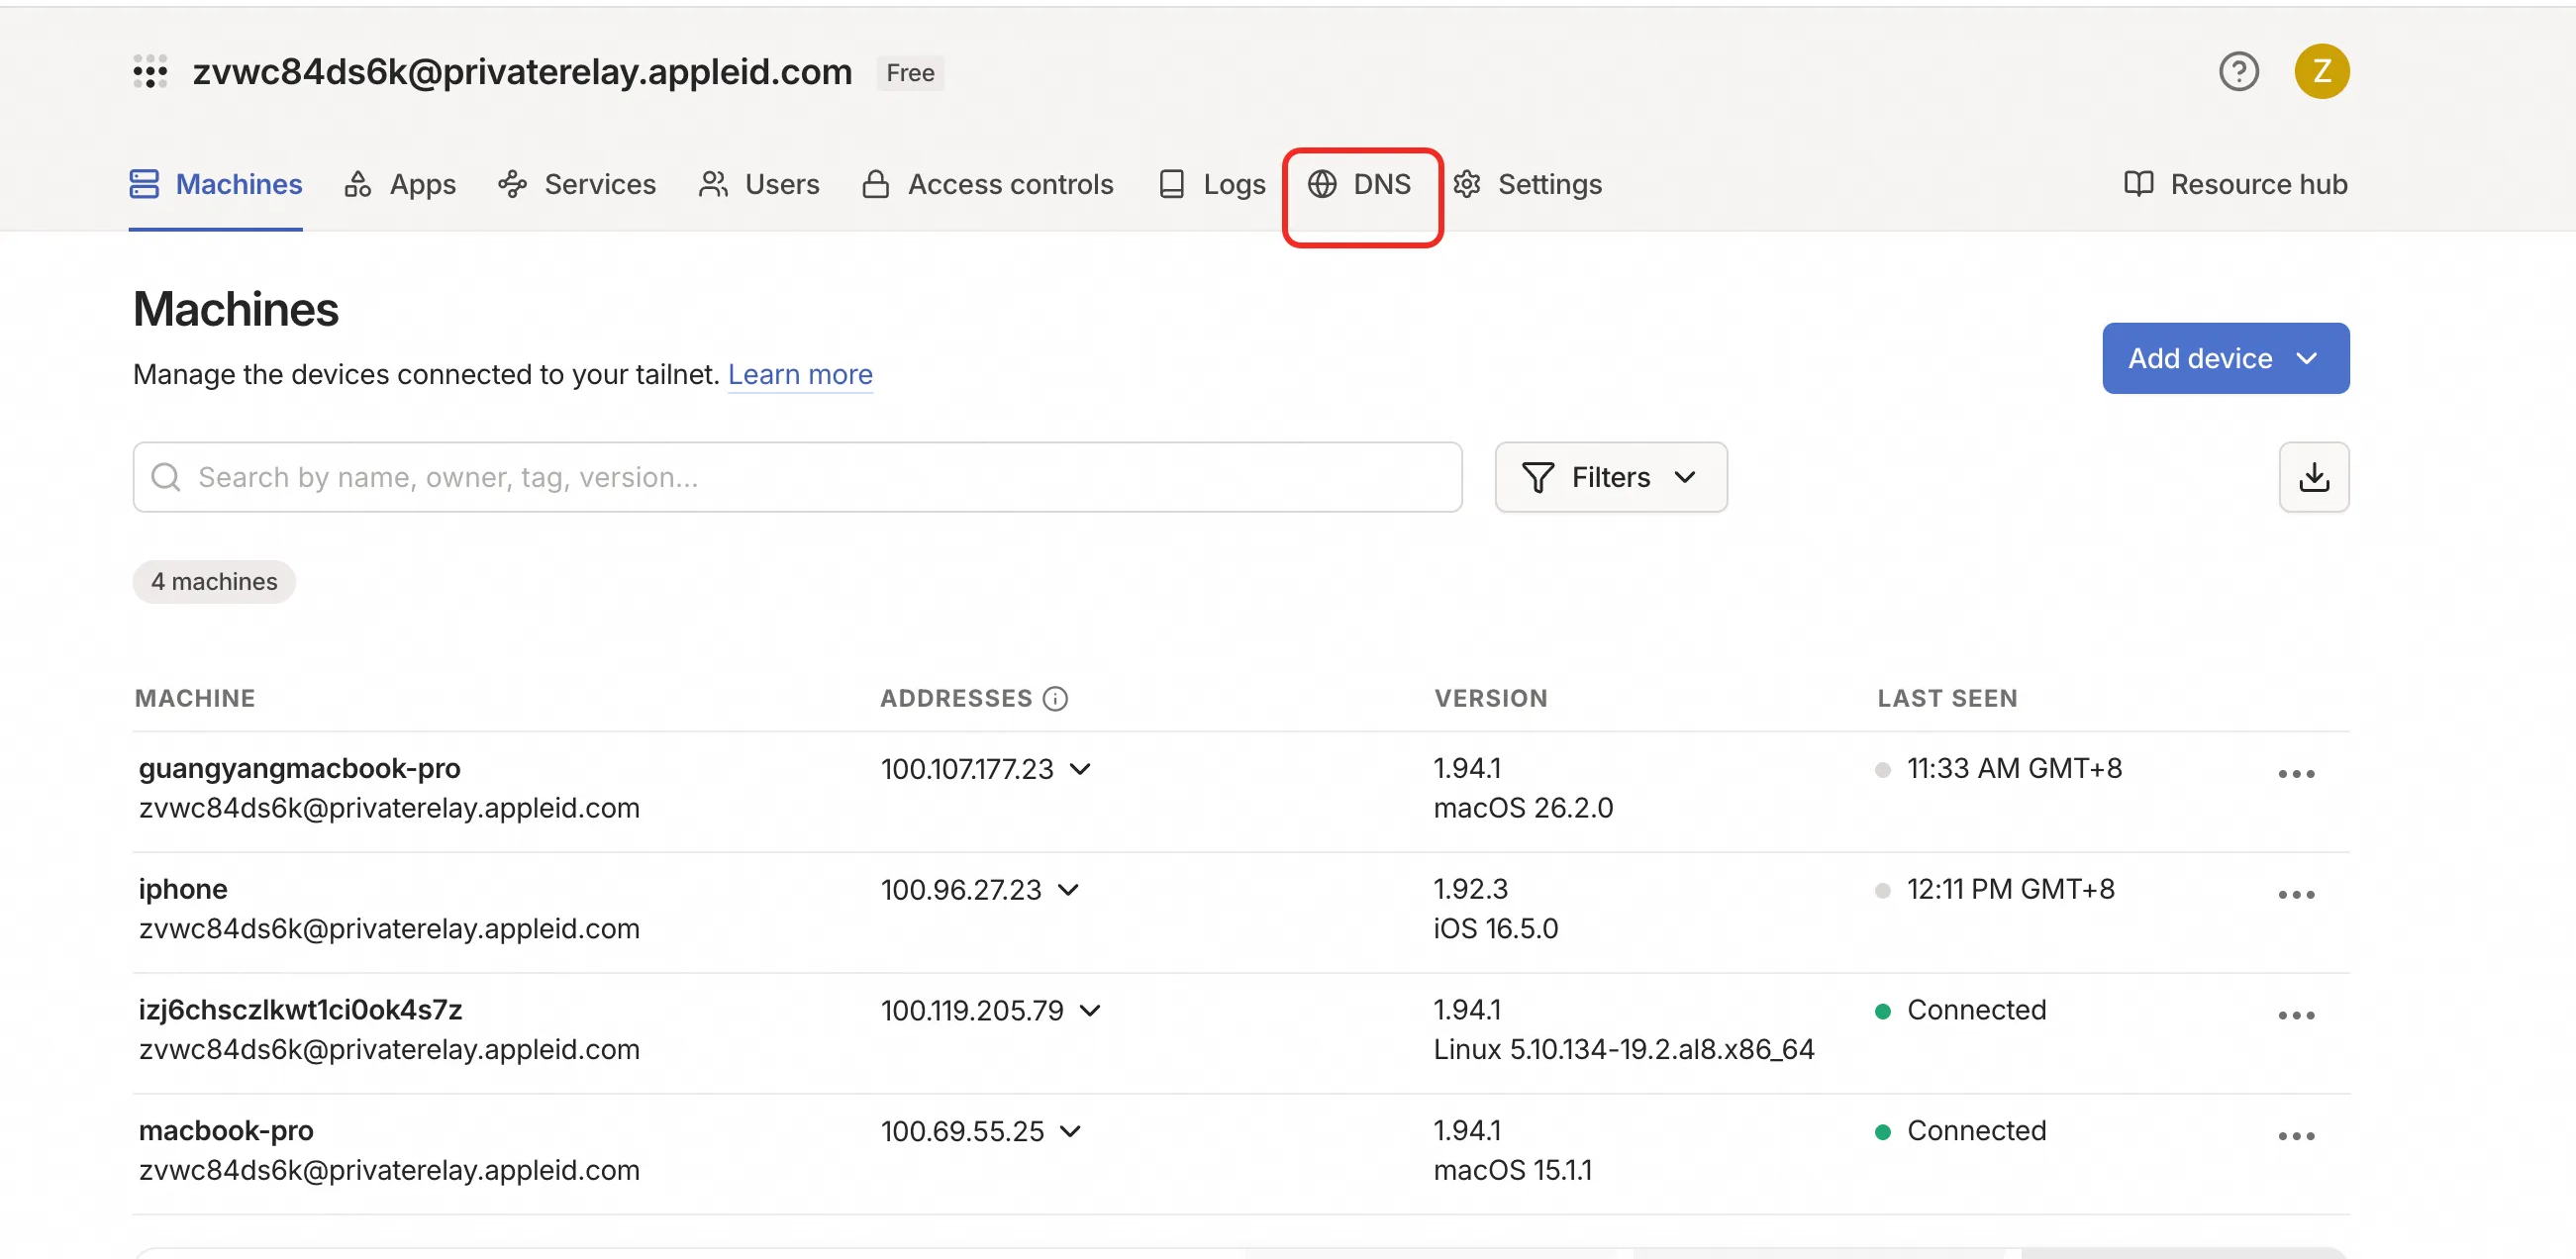Viewport: 2576px width, 1259px height.
Task: Open more options for macbook-pro row
Action: click(x=2296, y=1135)
